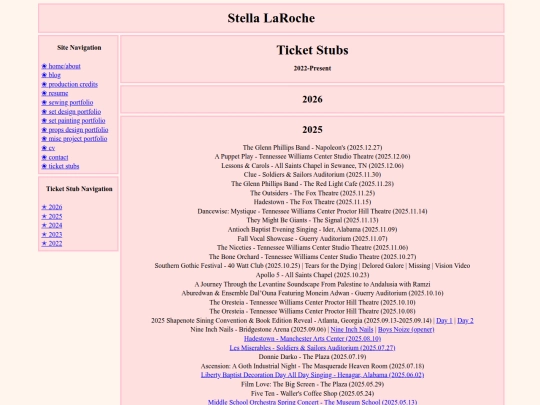
Task: Select Clue - Soldiers & Sailors Auditorium entry
Action: (x=312, y=175)
